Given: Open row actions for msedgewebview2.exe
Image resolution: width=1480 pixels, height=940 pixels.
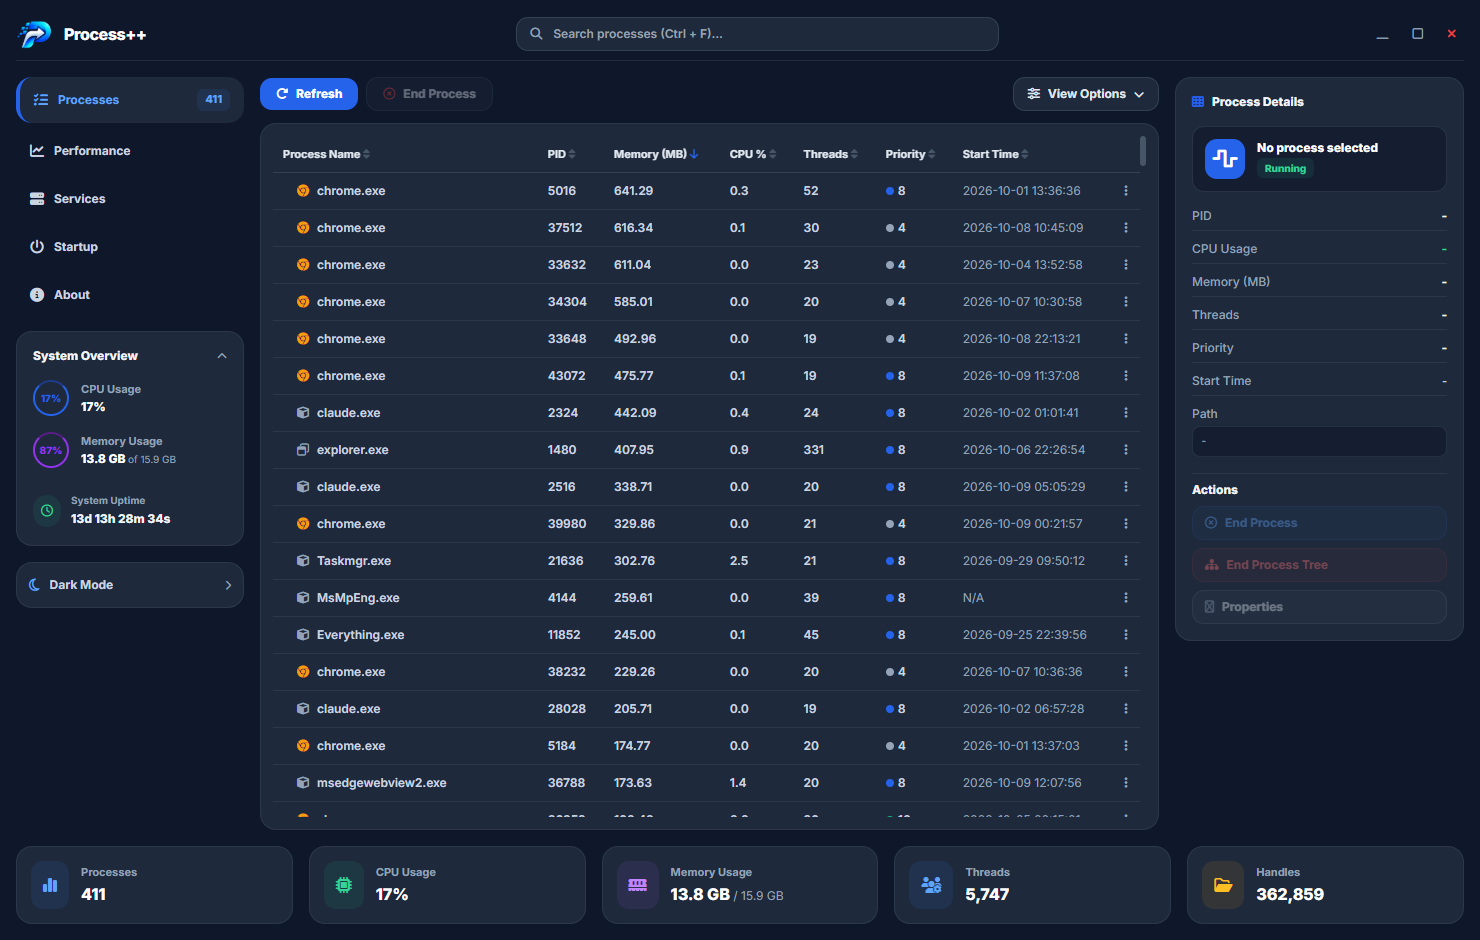Looking at the screenshot, I should tap(1126, 783).
